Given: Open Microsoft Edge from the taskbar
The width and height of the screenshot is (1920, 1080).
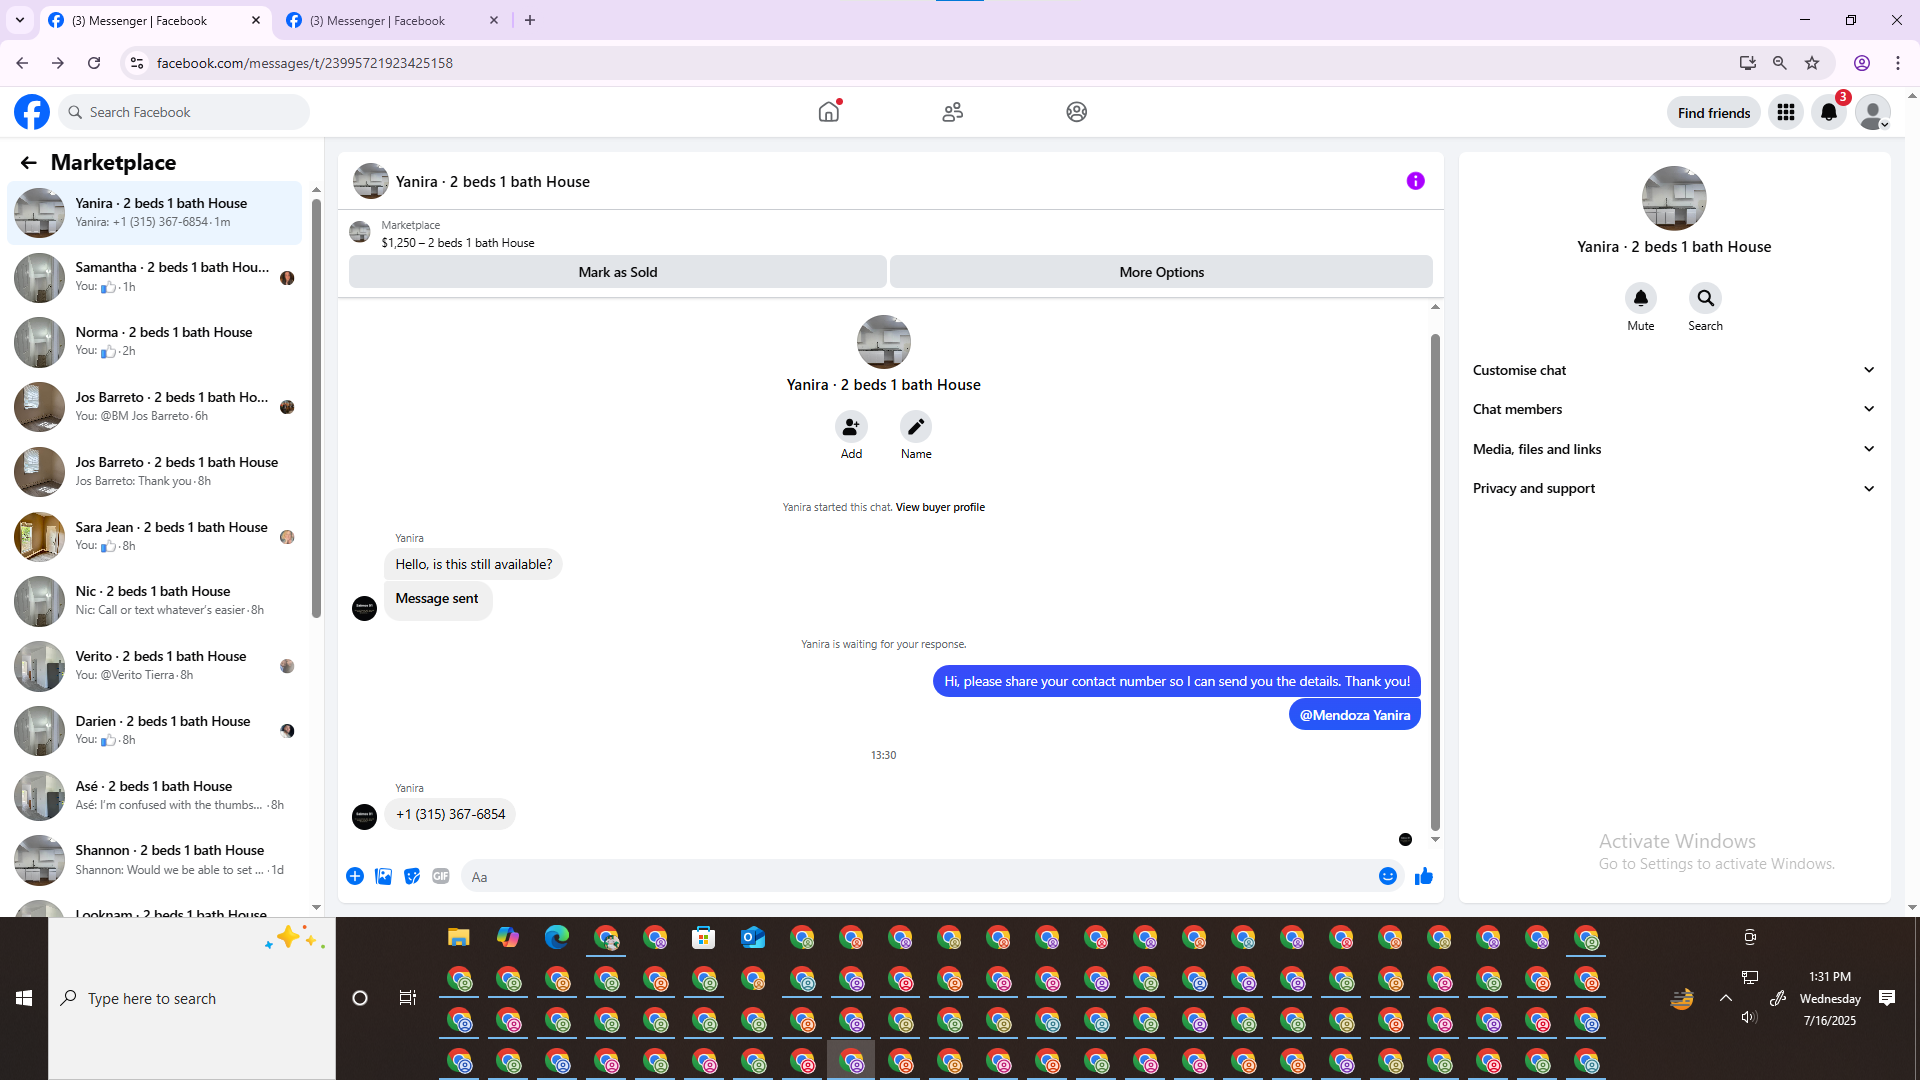Looking at the screenshot, I should [x=557, y=937].
